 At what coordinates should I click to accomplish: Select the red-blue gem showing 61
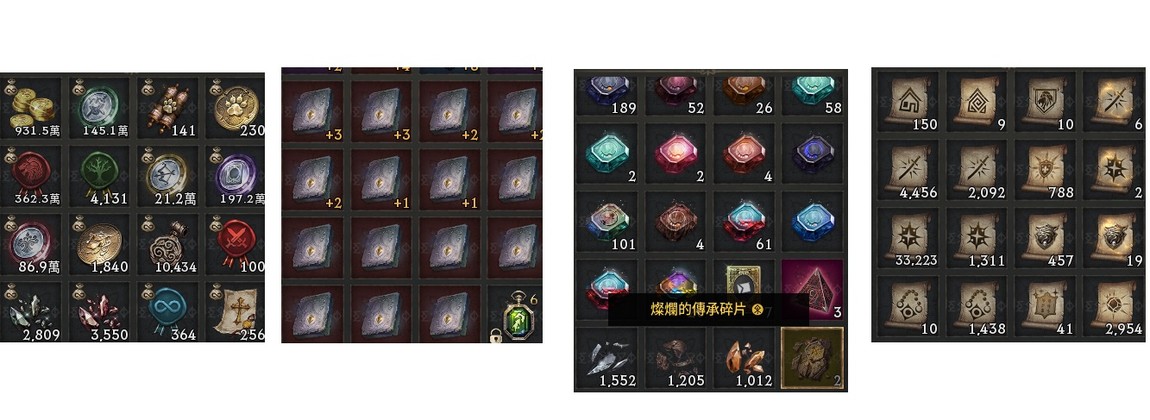(x=744, y=221)
